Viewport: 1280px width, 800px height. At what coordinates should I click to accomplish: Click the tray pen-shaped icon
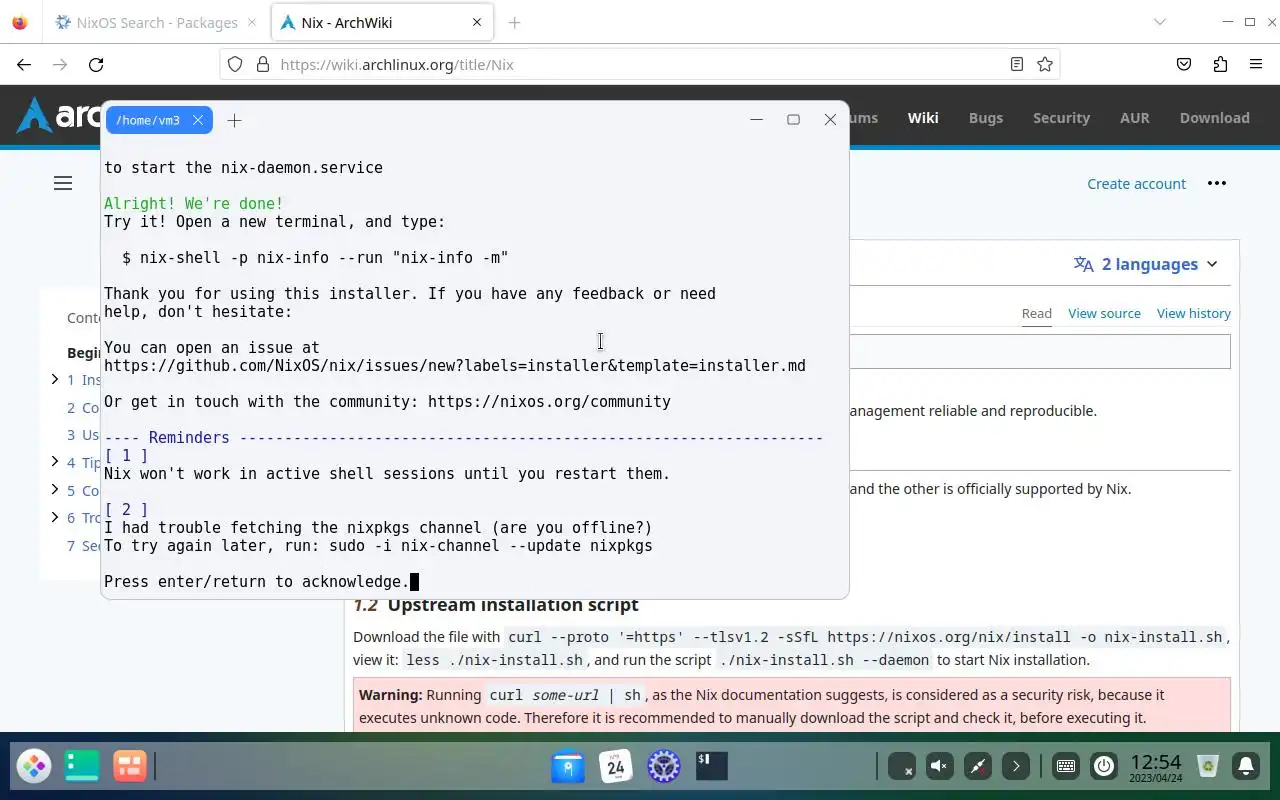click(978, 766)
